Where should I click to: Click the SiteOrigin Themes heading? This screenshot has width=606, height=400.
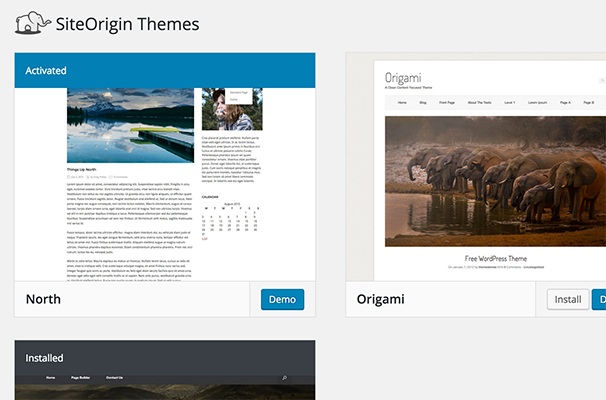coord(128,24)
